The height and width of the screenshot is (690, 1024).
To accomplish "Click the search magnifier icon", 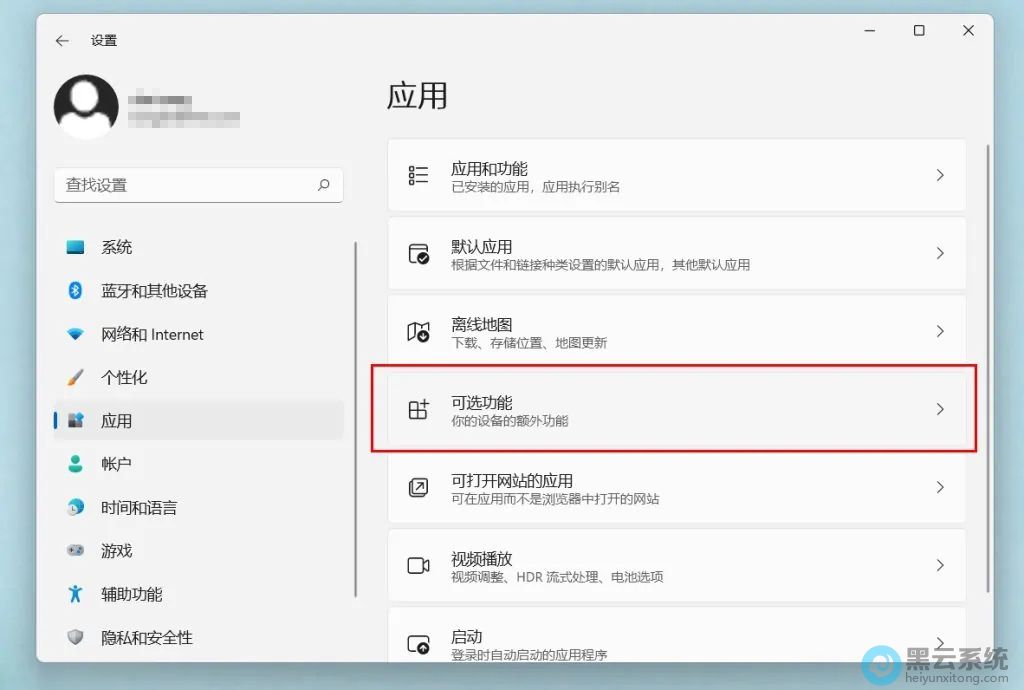I will point(323,185).
